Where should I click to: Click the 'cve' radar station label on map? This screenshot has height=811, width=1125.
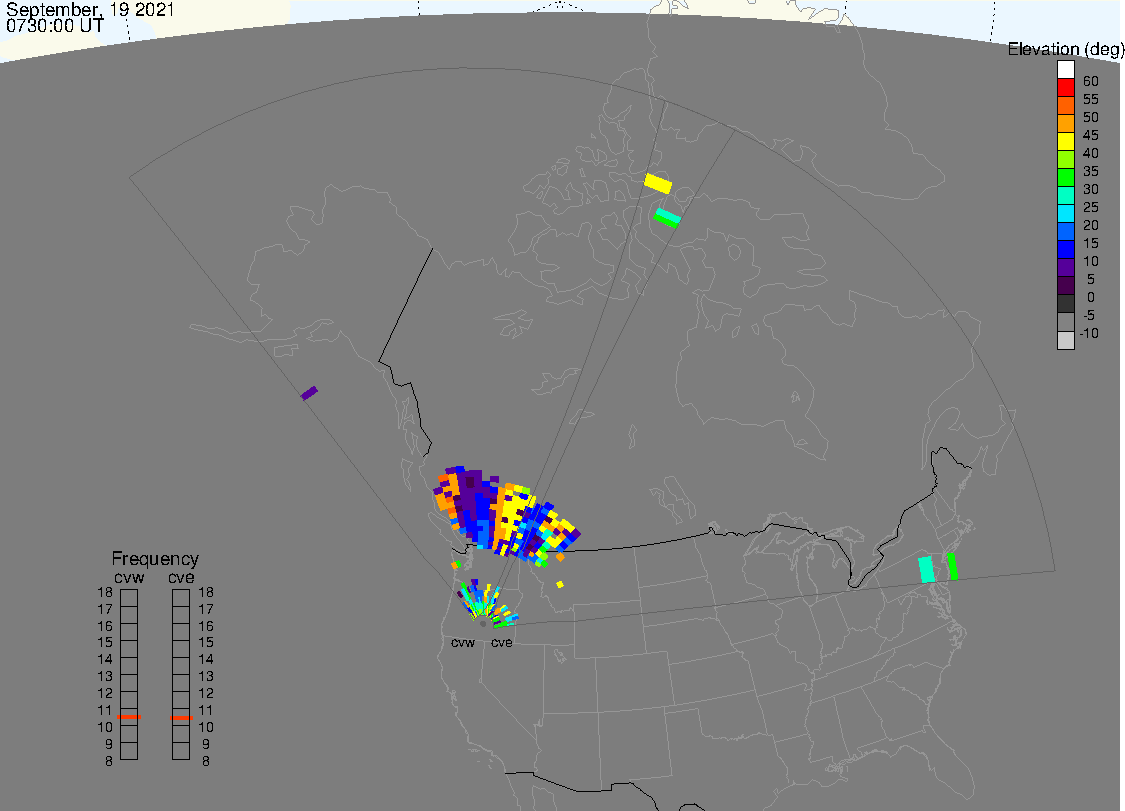click(x=502, y=642)
